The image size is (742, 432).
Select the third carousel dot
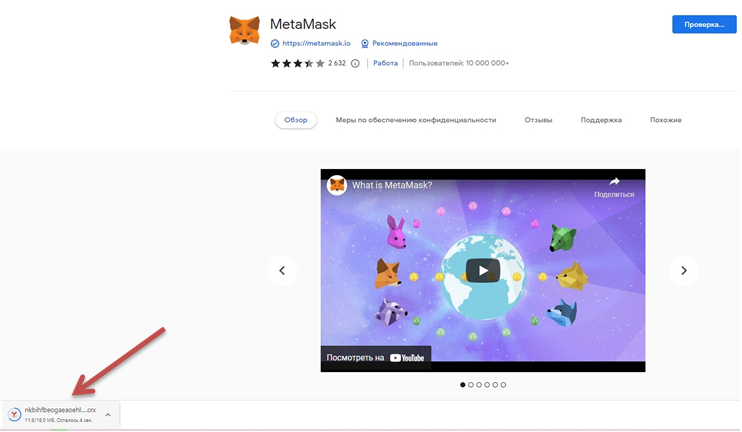click(479, 385)
